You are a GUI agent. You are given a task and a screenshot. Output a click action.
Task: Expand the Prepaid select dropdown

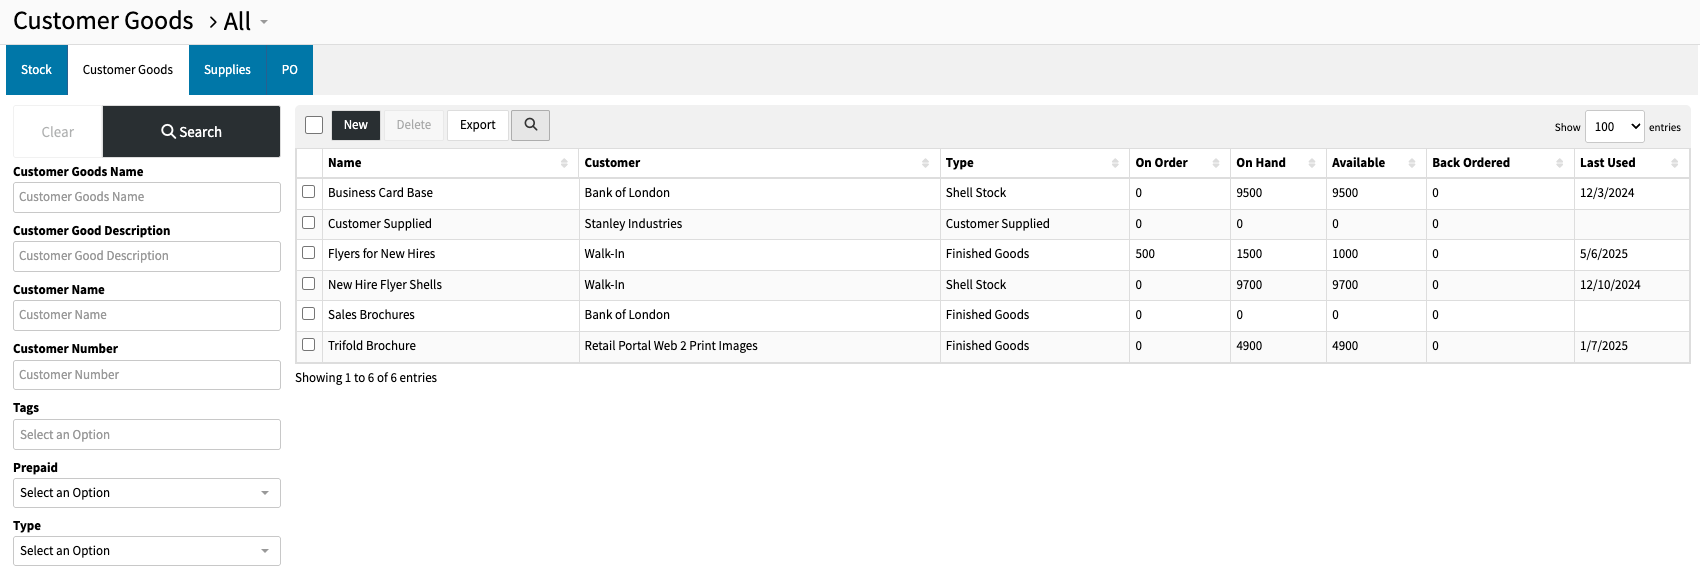point(147,493)
